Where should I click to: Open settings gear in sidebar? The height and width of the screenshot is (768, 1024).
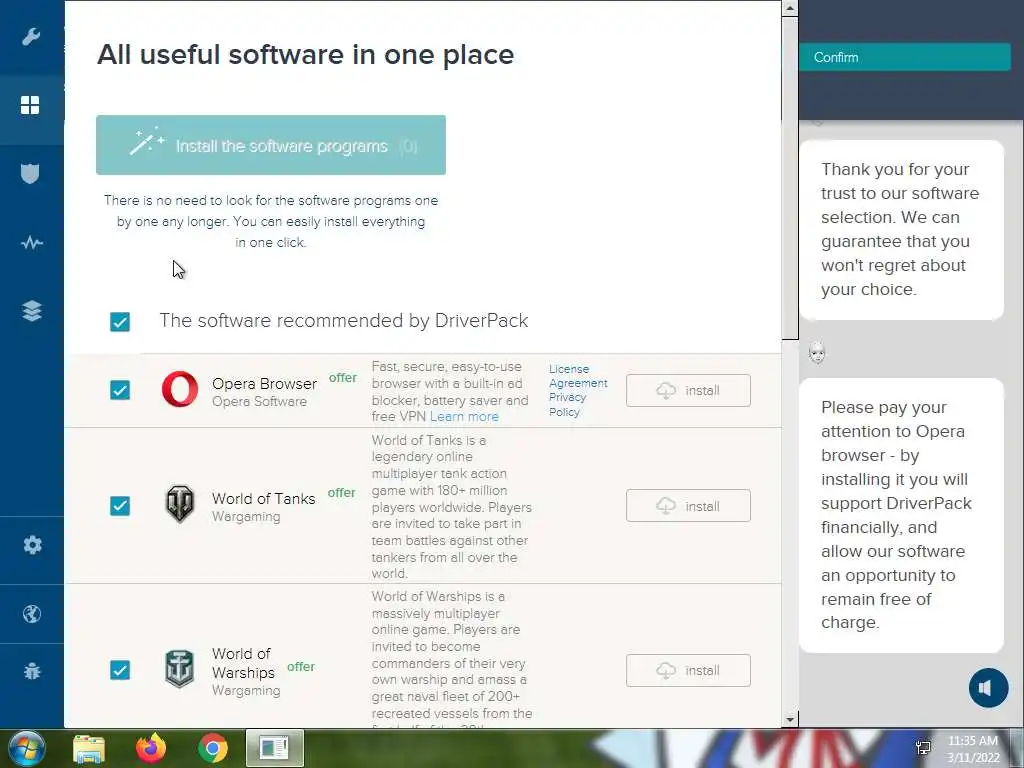pos(32,545)
